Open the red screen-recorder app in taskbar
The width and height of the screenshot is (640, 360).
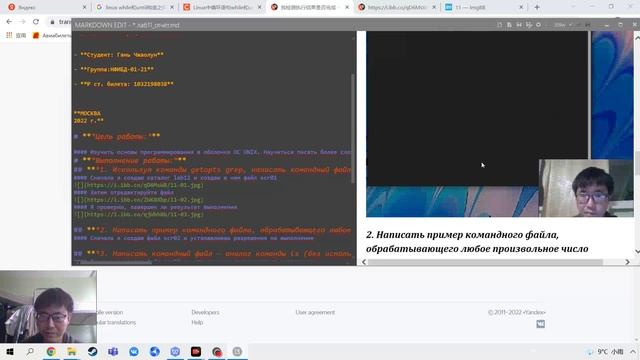click(196, 351)
